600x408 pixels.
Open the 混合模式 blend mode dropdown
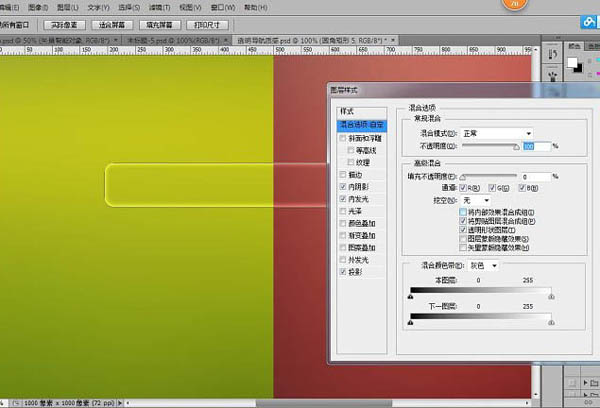click(497, 134)
